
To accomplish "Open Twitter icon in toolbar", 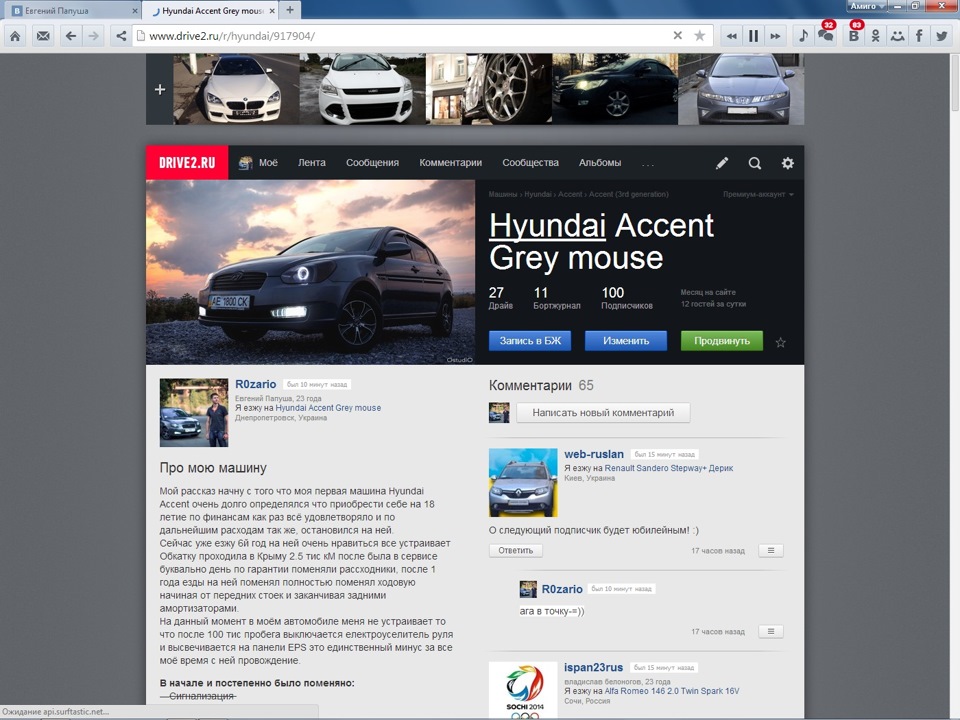I will (x=942, y=36).
